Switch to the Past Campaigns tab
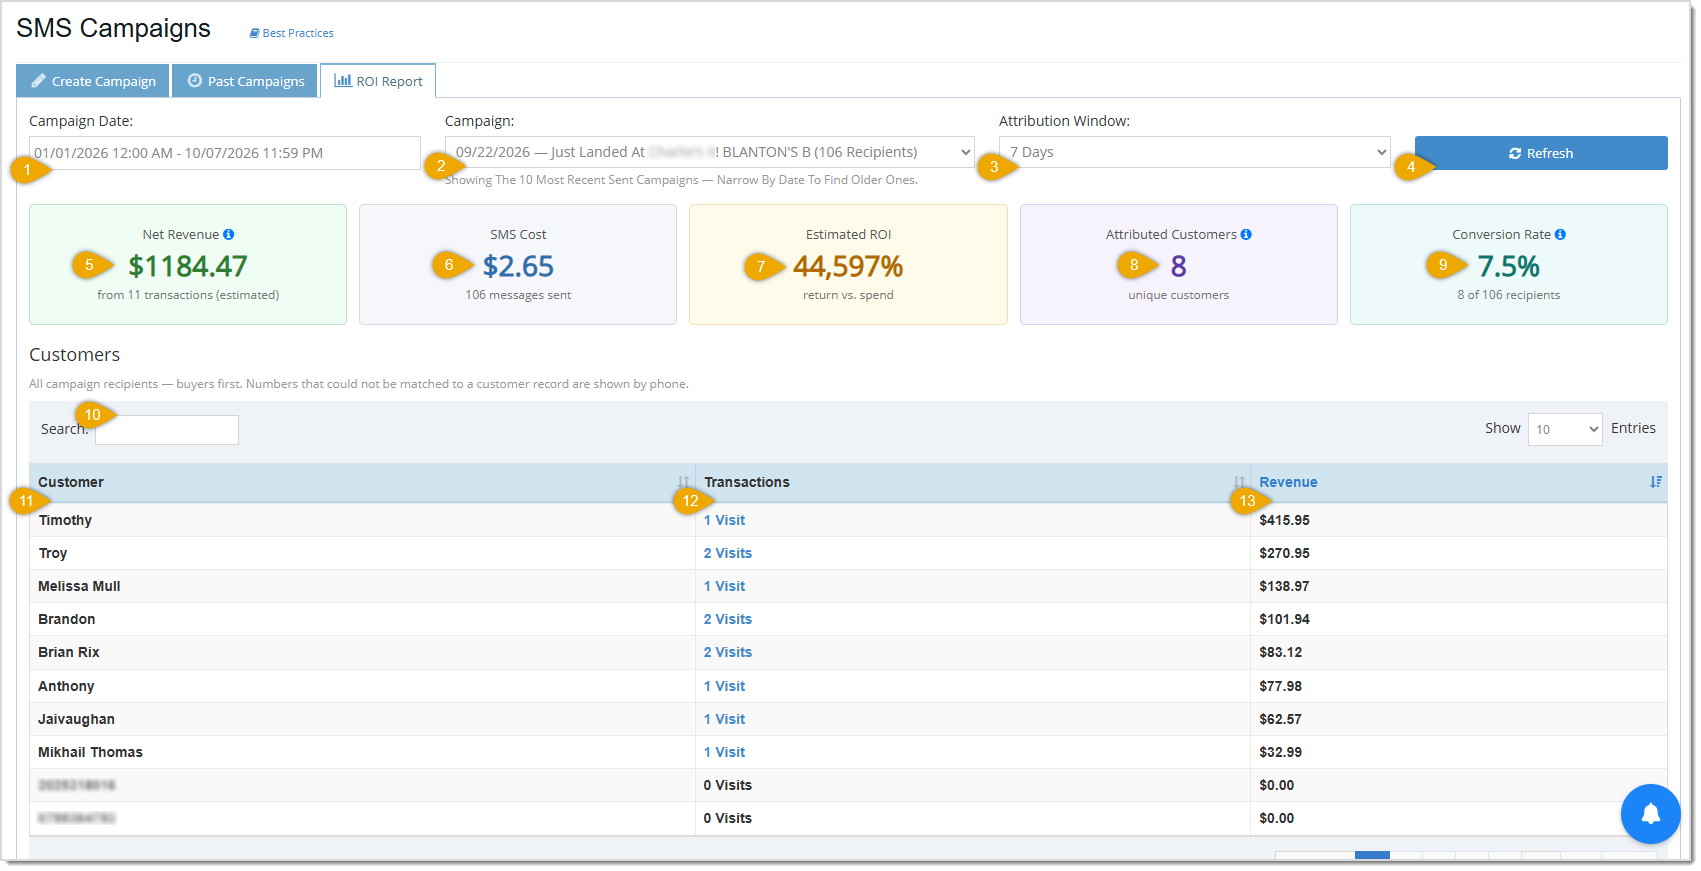The width and height of the screenshot is (1701, 871). [245, 81]
